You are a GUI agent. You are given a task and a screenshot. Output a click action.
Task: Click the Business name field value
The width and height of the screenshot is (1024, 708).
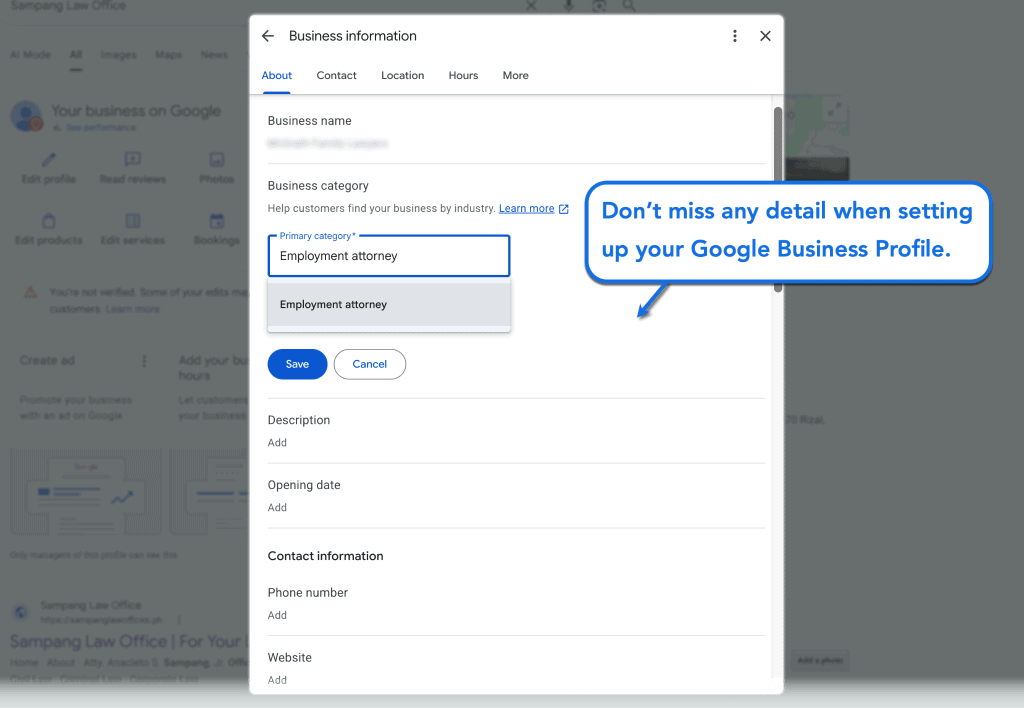tap(327, 143)
